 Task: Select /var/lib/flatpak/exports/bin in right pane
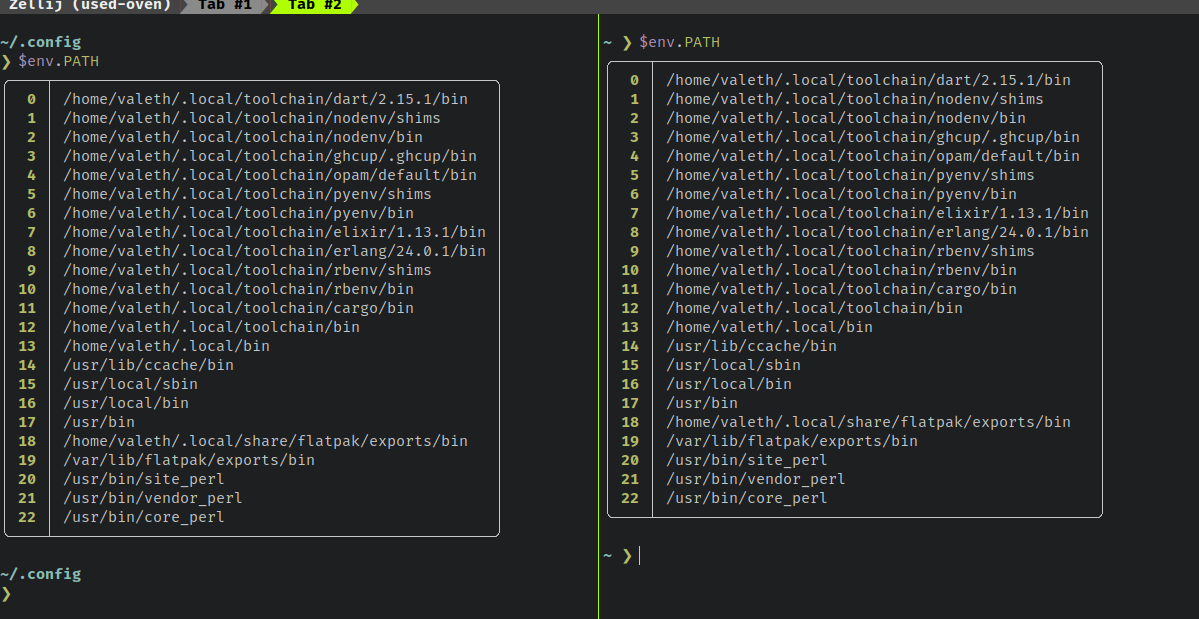pos(791,441)
